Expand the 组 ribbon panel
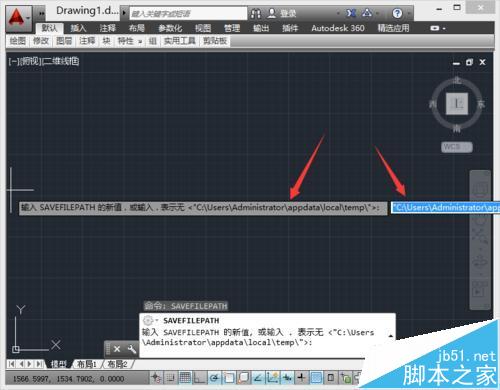Screen dimensions: 500x390 pos(153,41)
